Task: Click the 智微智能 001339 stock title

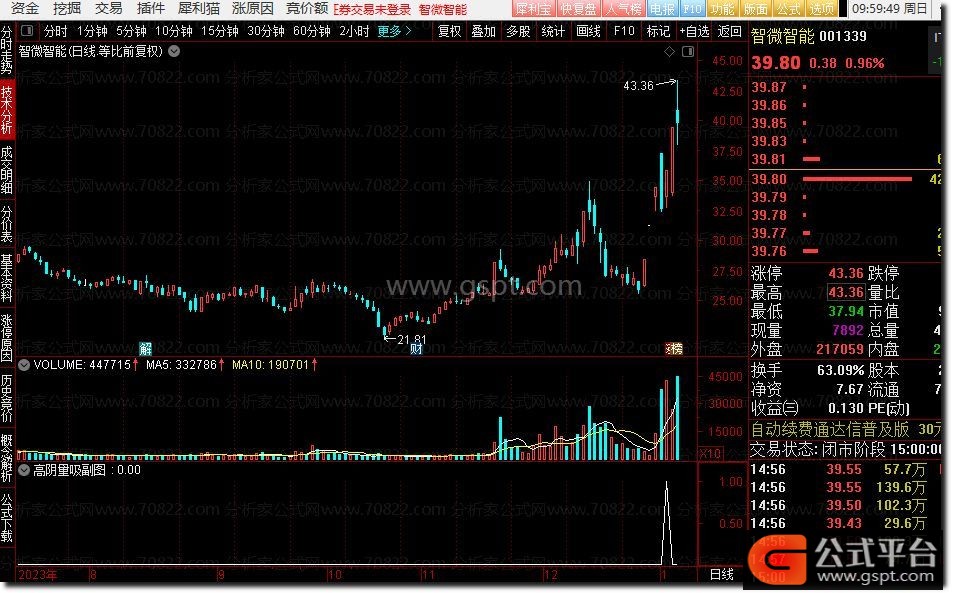Action: point(809,36)
